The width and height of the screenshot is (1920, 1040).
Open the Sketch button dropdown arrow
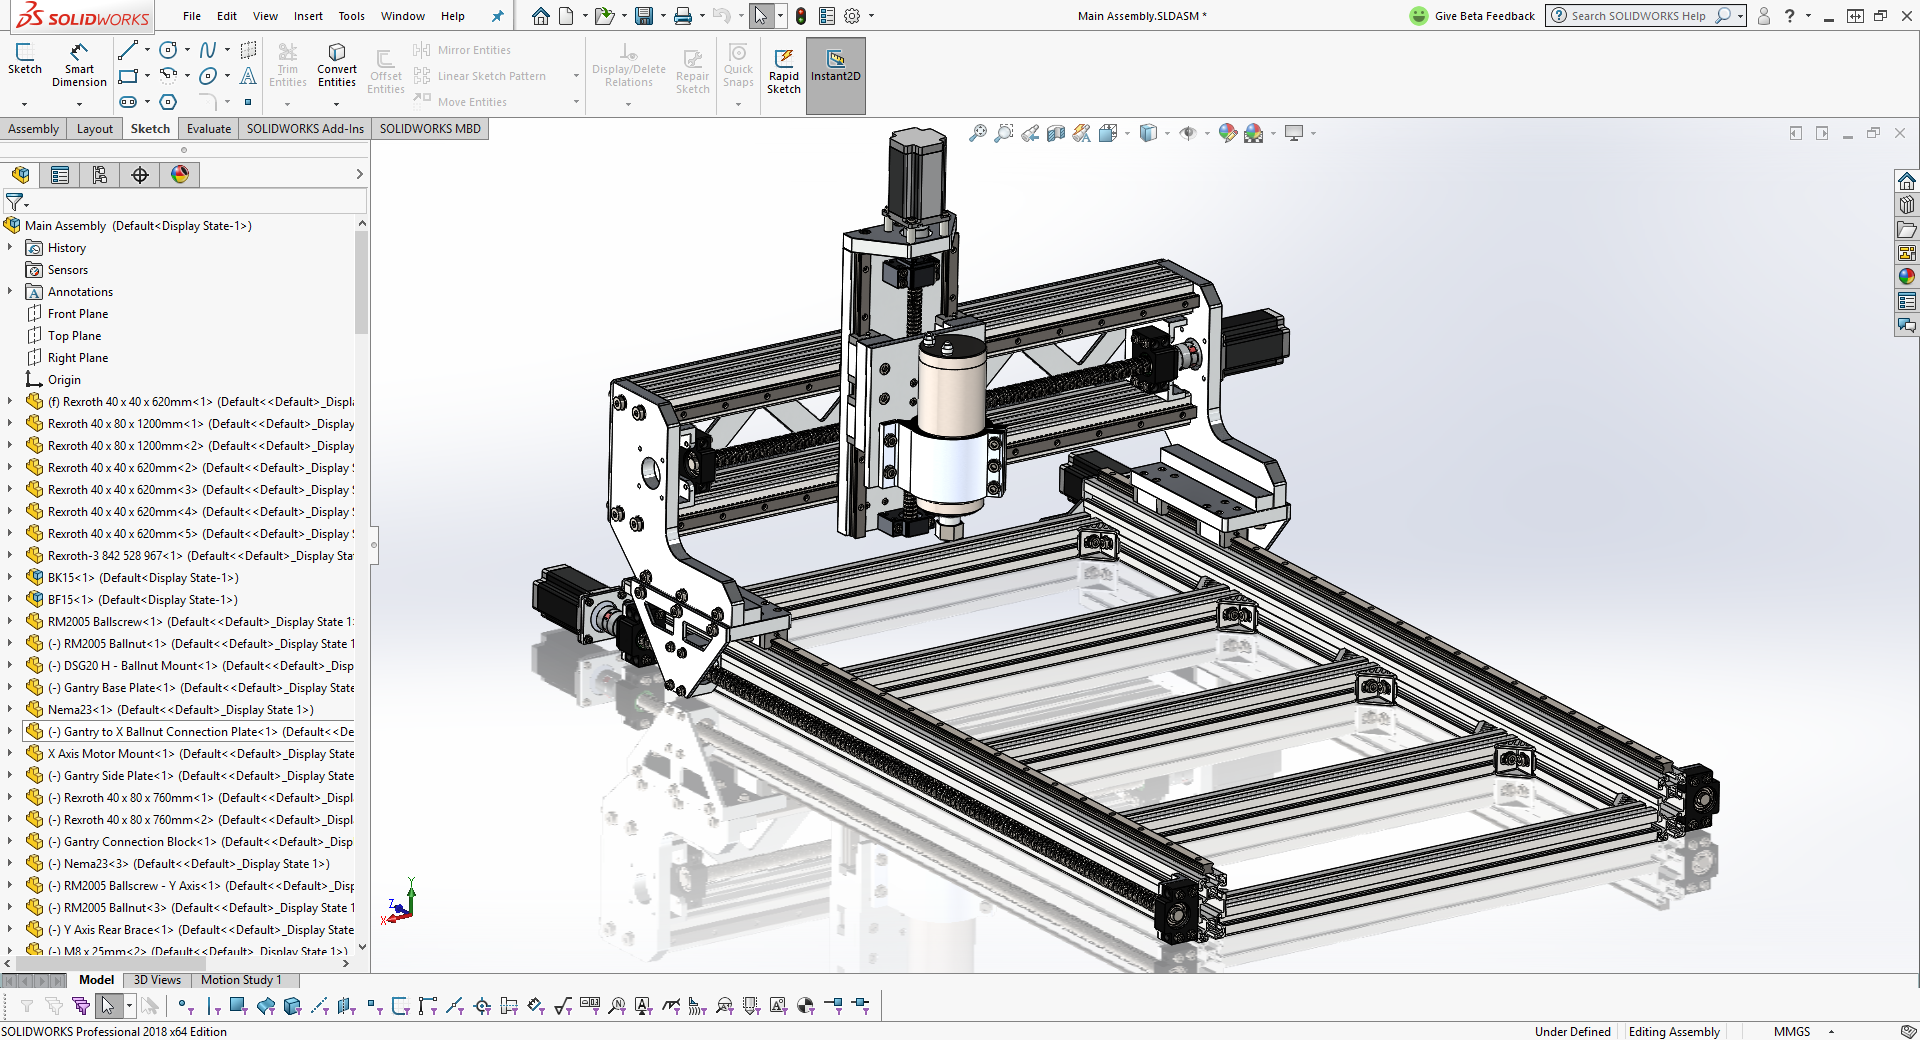pyautogui.click(x=24, y=104)
